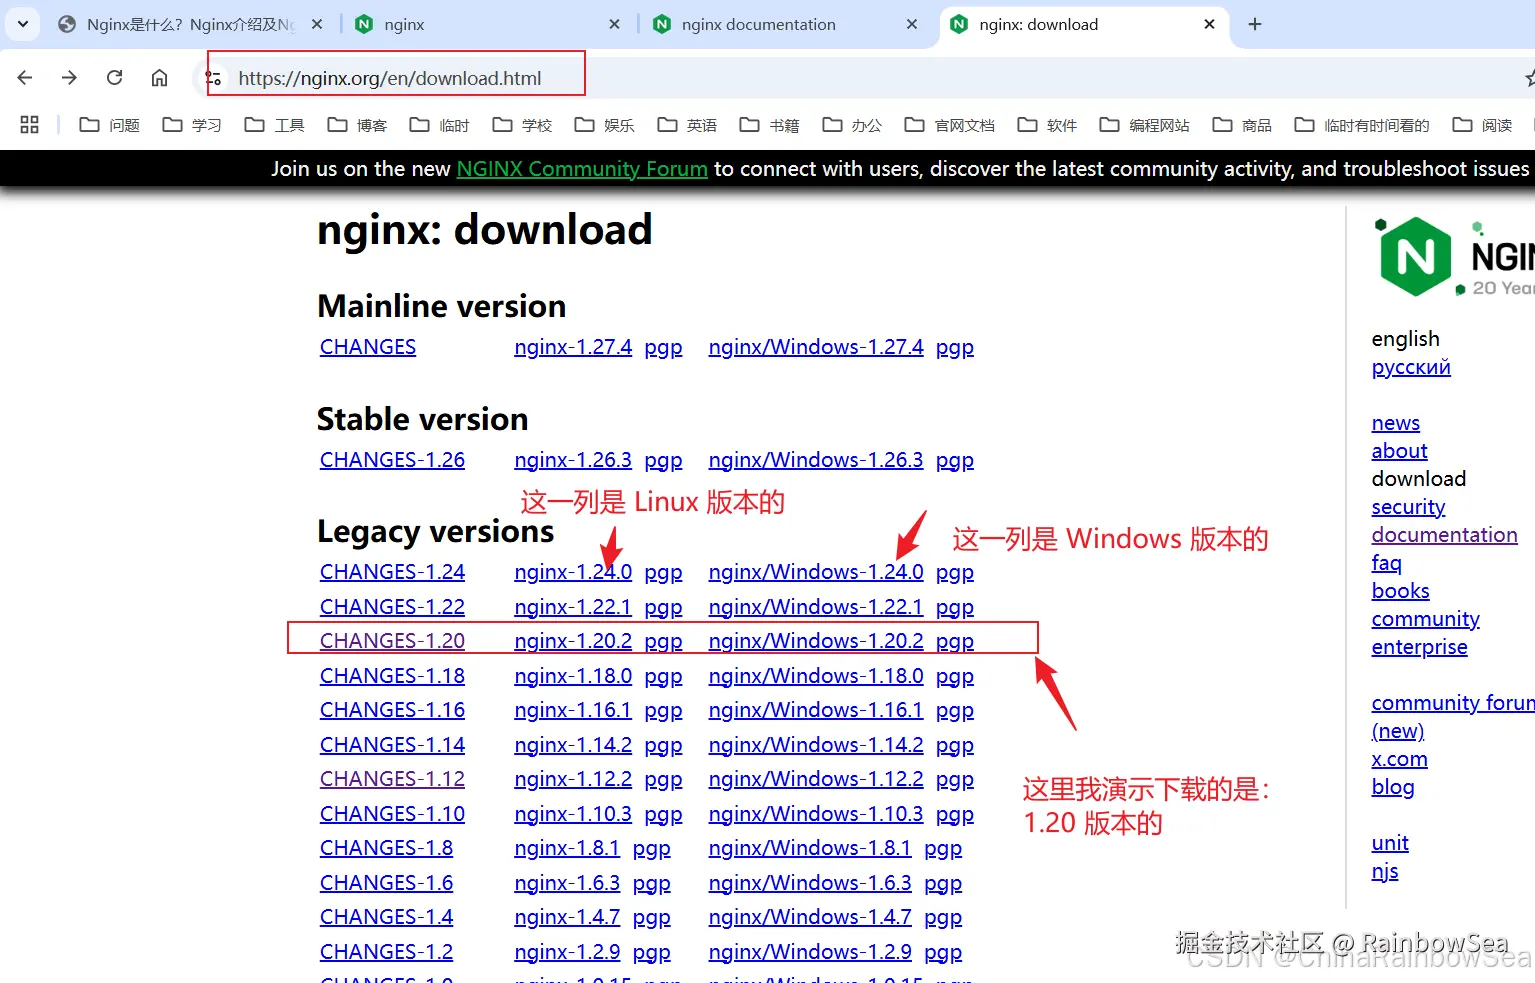Open the 学校 bookmarks folder
1535x983 pixels.
[x=522, y=125]
